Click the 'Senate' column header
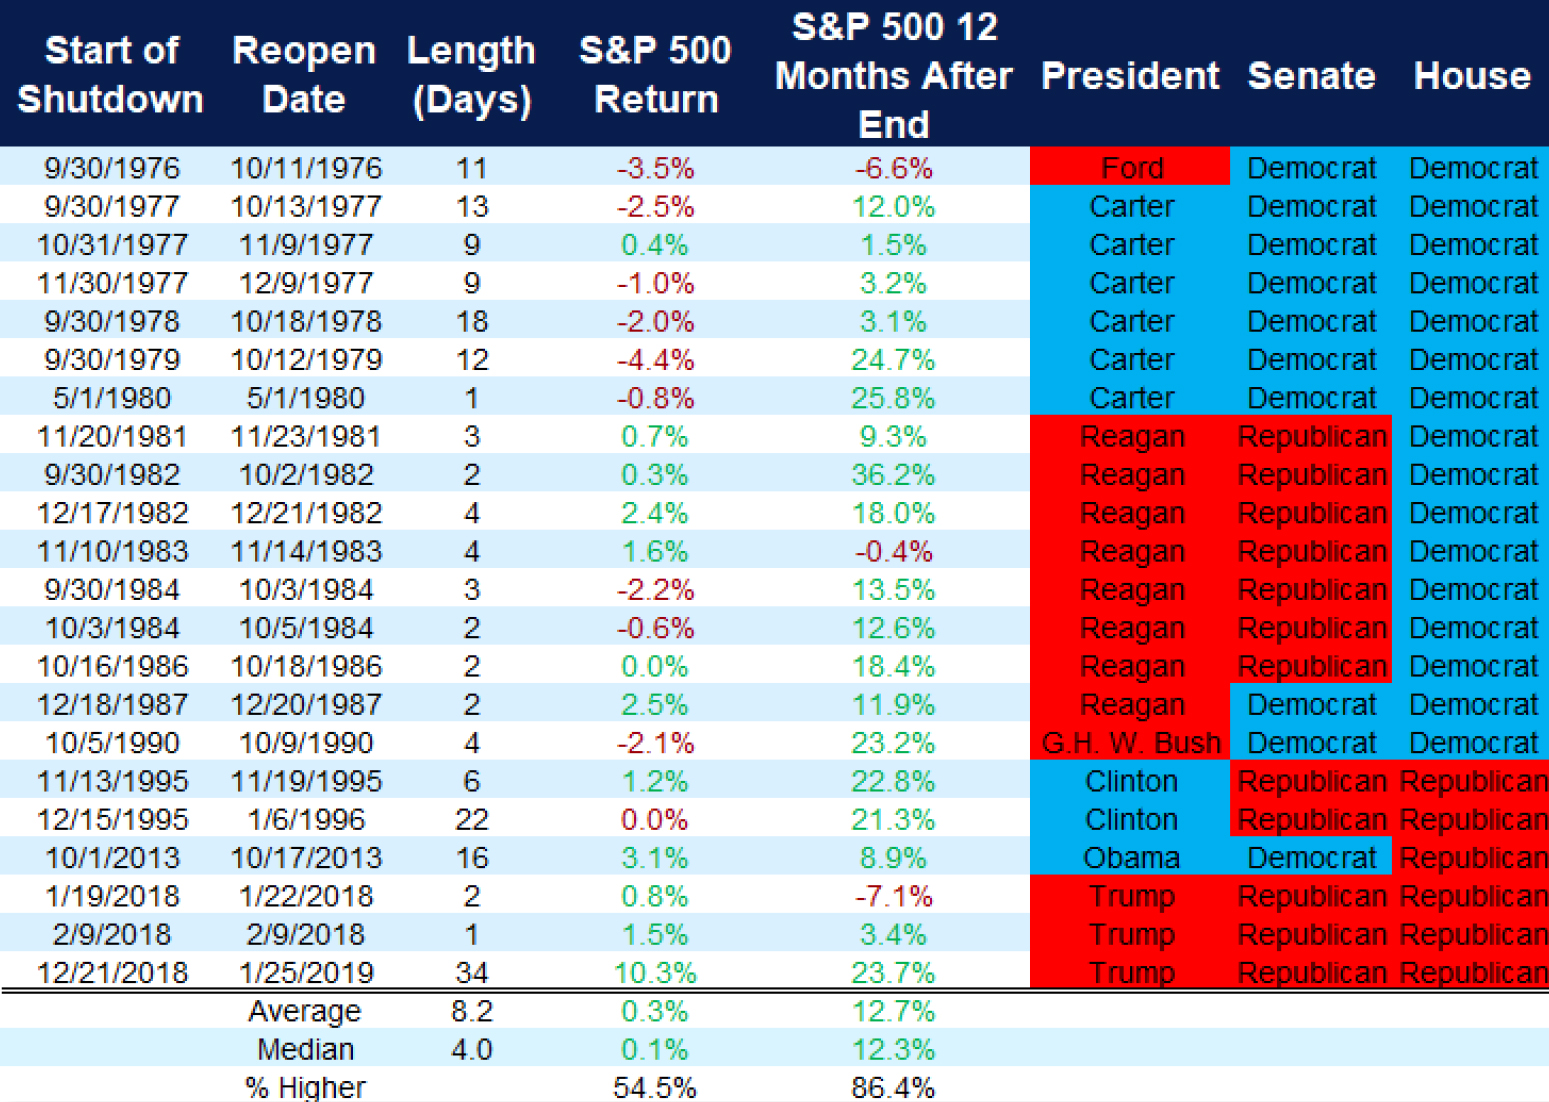The image size is (1549, 1102). click(x=1311, y=76)
